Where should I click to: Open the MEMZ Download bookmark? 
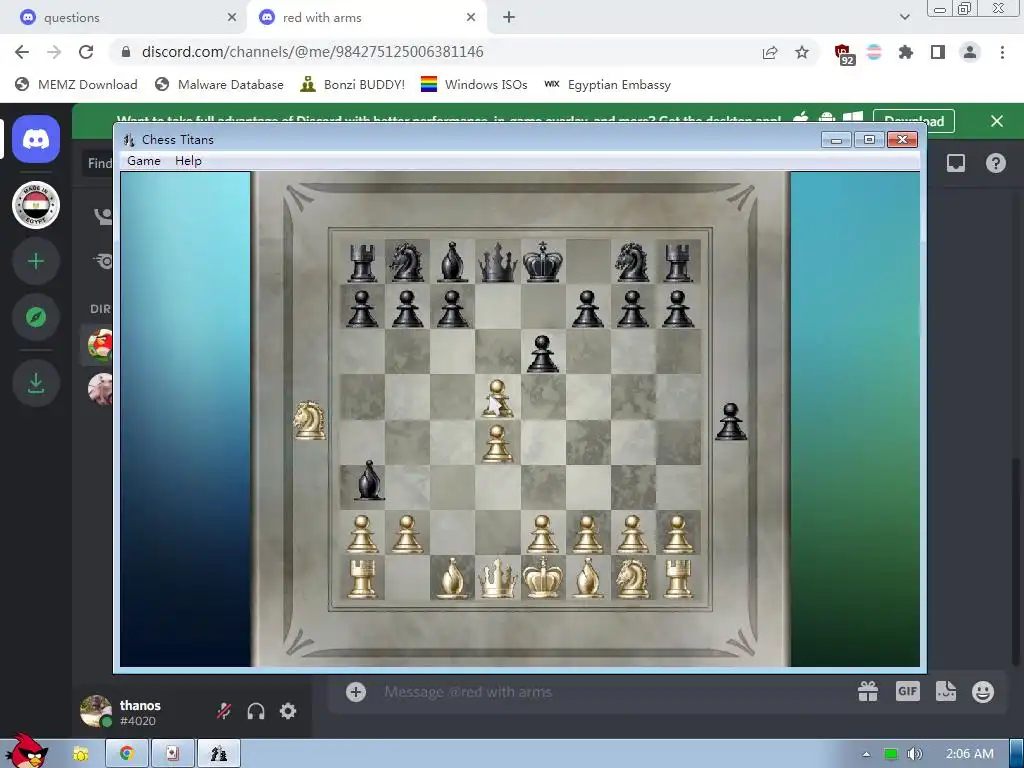tap(76, 84)
